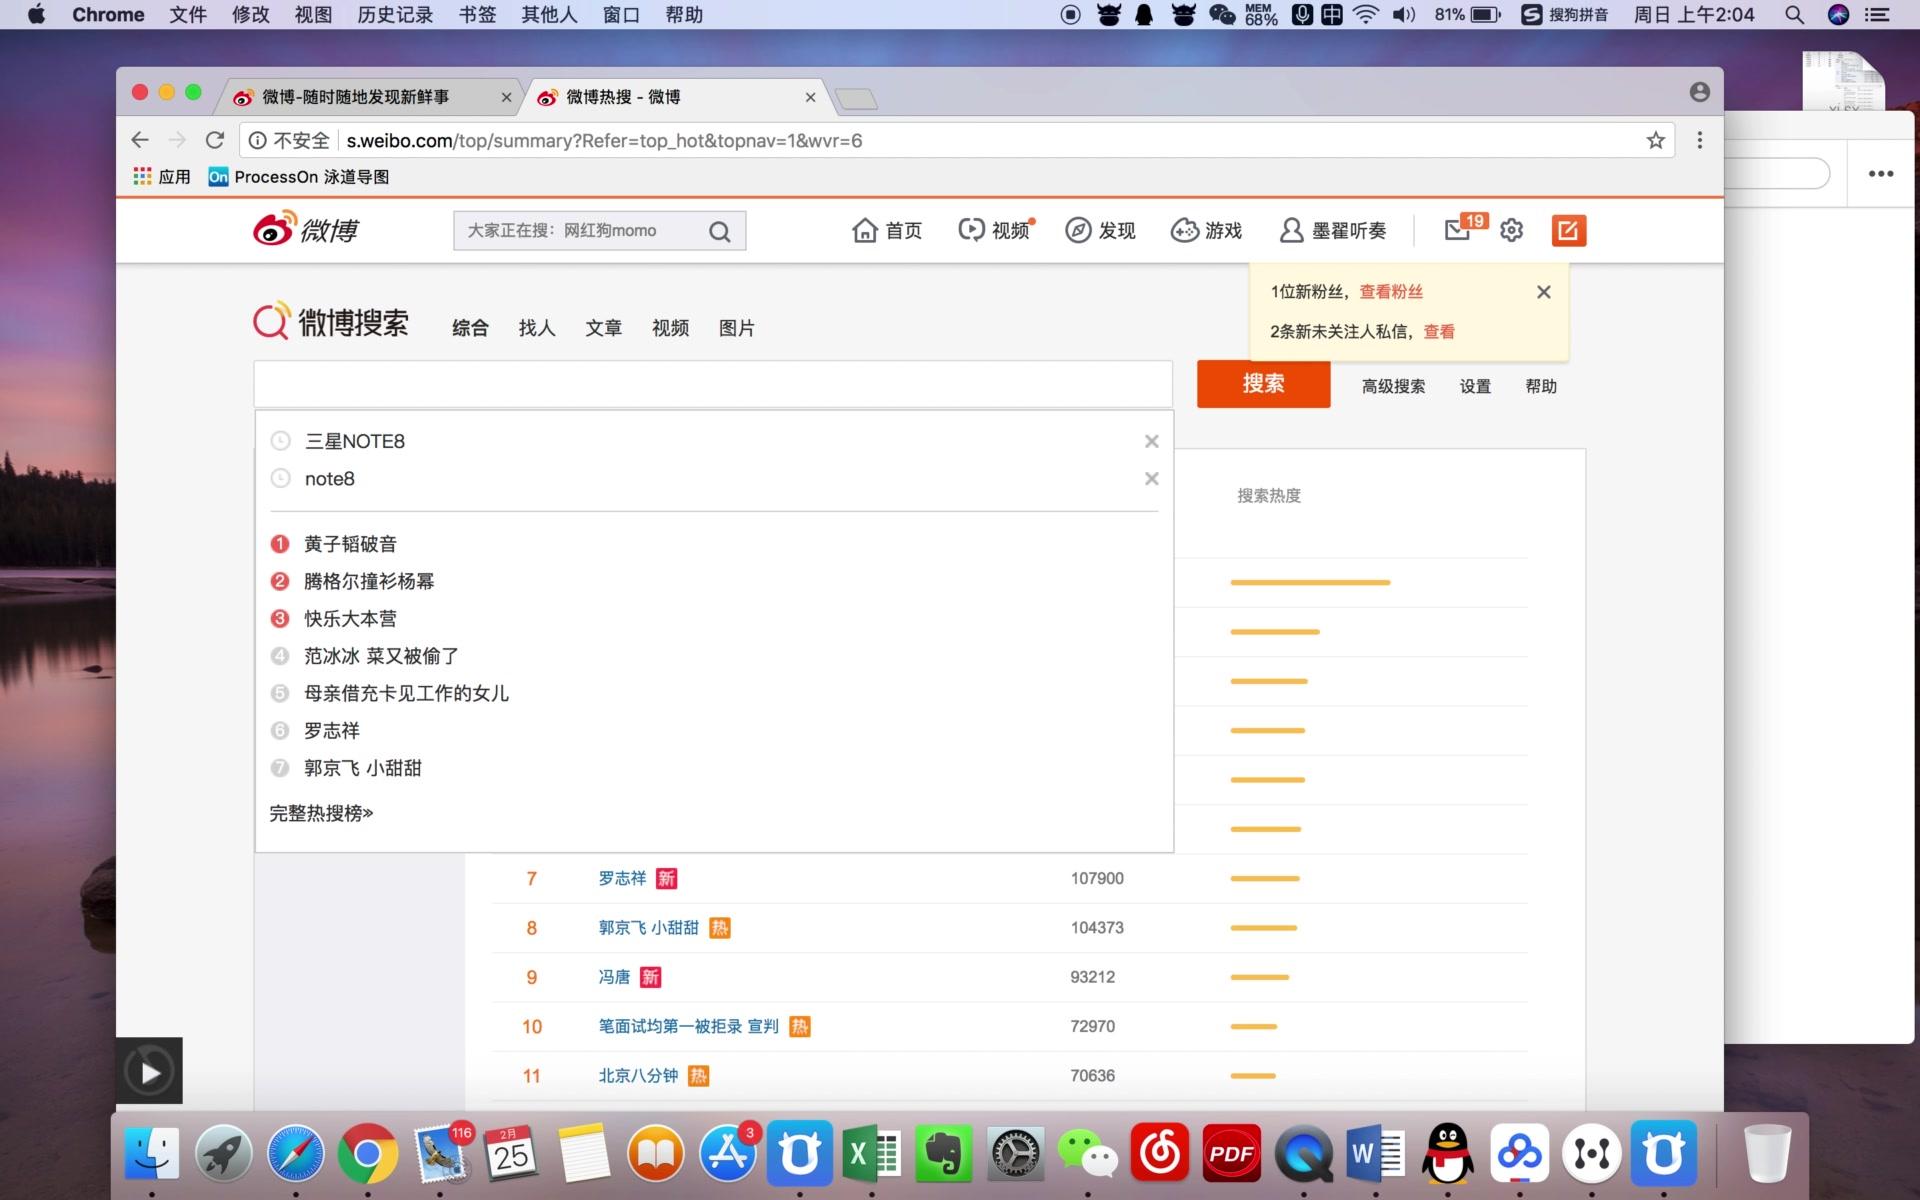This screenshot has width=1920, height=1200.
Task: Focus the main Weibo search input
Action: click(x=713, y=384)
